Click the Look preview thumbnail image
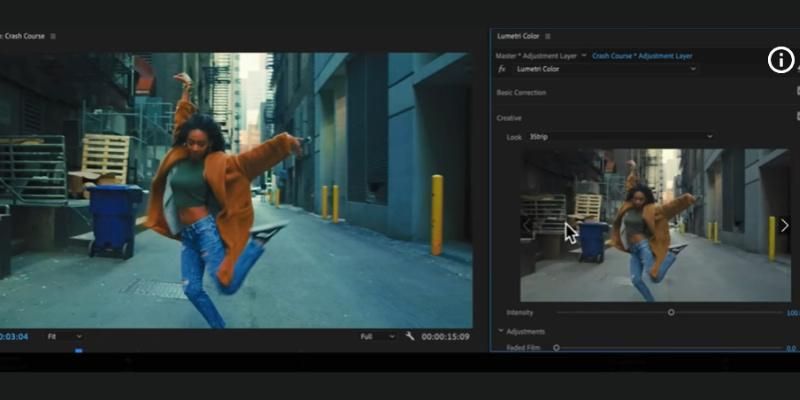The height and width of the screenshot is (400, 800). point(655,225)
